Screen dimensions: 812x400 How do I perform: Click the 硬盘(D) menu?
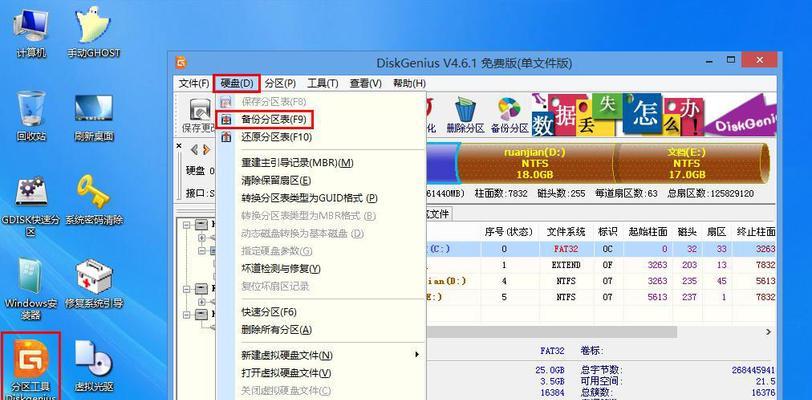coord(237,83)
